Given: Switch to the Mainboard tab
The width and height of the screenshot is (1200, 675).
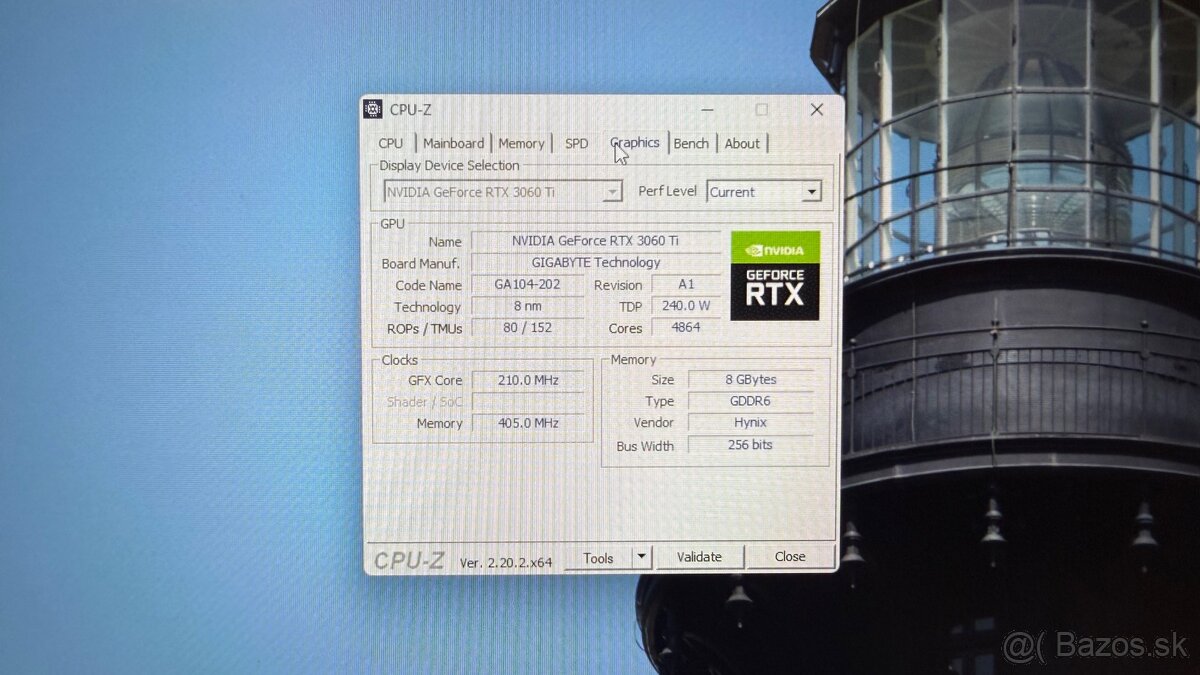Looking at the screenshot, I should point(453,143).
